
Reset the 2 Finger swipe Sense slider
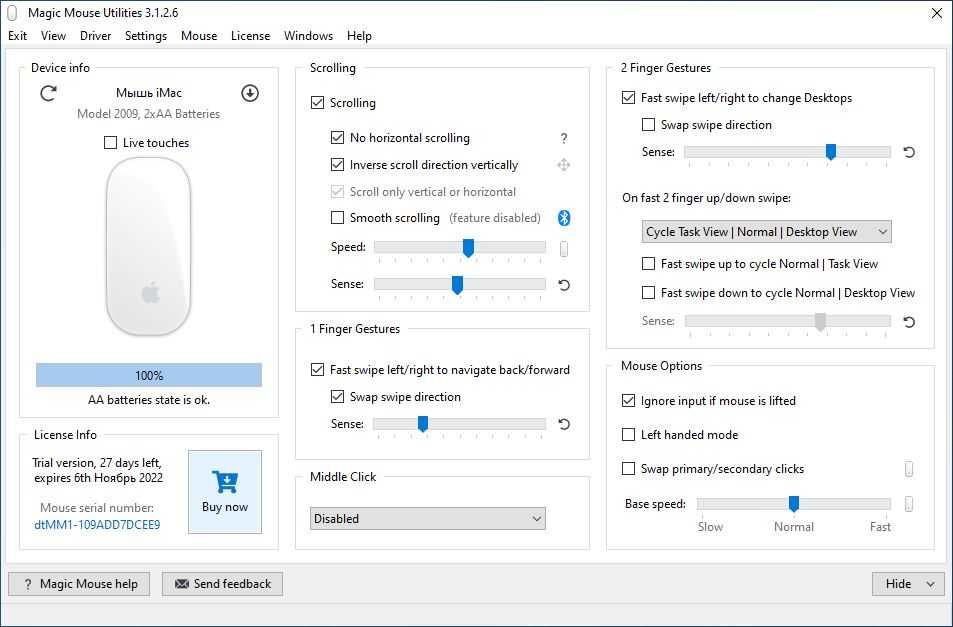click(x=909, y=152)
